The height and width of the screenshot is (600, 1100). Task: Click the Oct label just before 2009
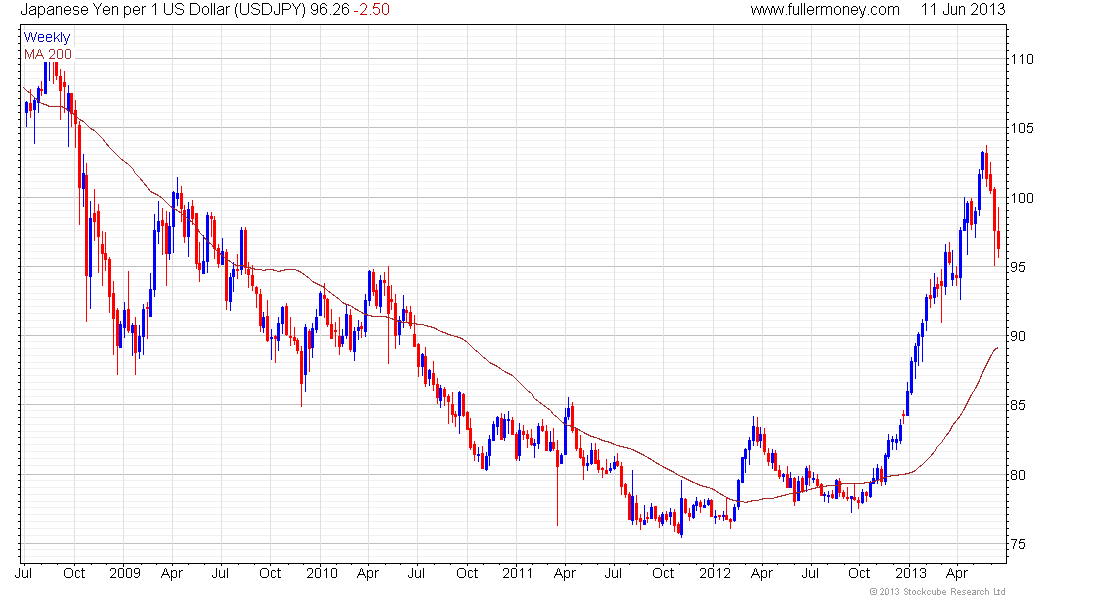click(74, 573)
